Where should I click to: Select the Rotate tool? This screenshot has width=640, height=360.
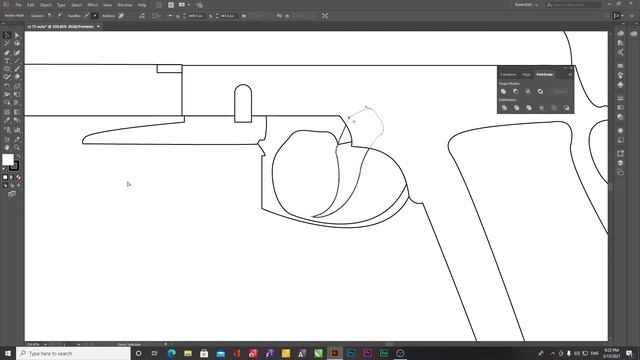7,86
